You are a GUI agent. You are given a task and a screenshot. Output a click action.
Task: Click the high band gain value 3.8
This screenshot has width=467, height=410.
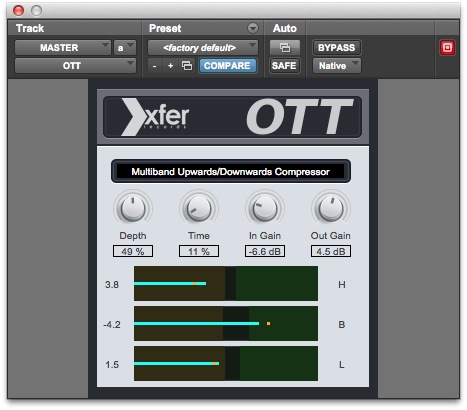pyautogui.click(x=112, y=285)
